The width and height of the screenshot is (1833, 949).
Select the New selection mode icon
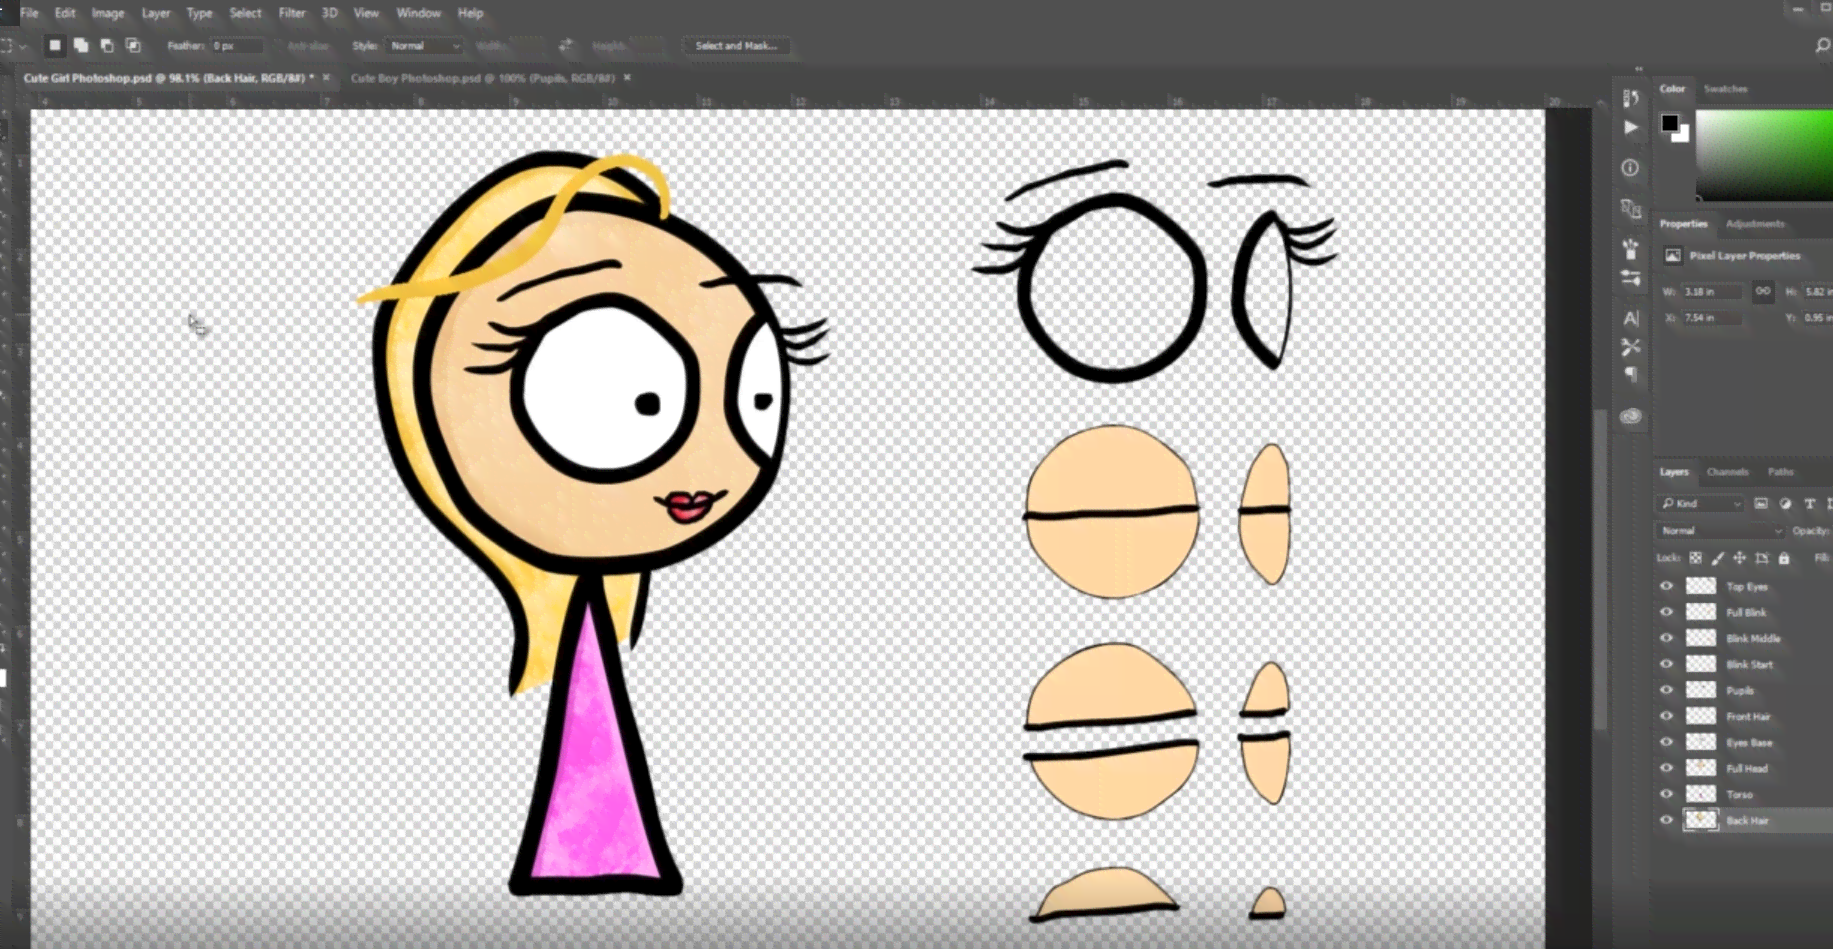point(55,45)
